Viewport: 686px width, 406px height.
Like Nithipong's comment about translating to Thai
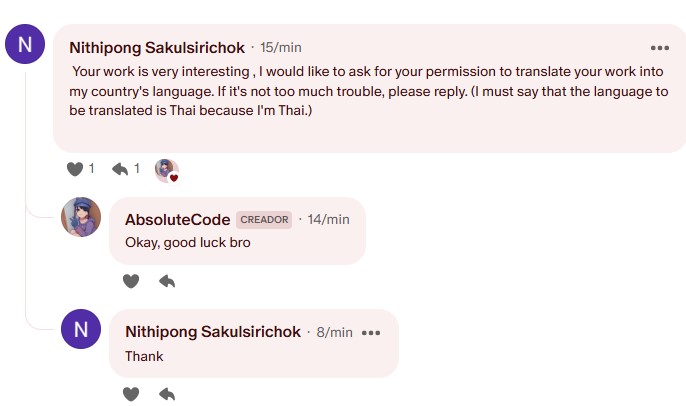75,169
